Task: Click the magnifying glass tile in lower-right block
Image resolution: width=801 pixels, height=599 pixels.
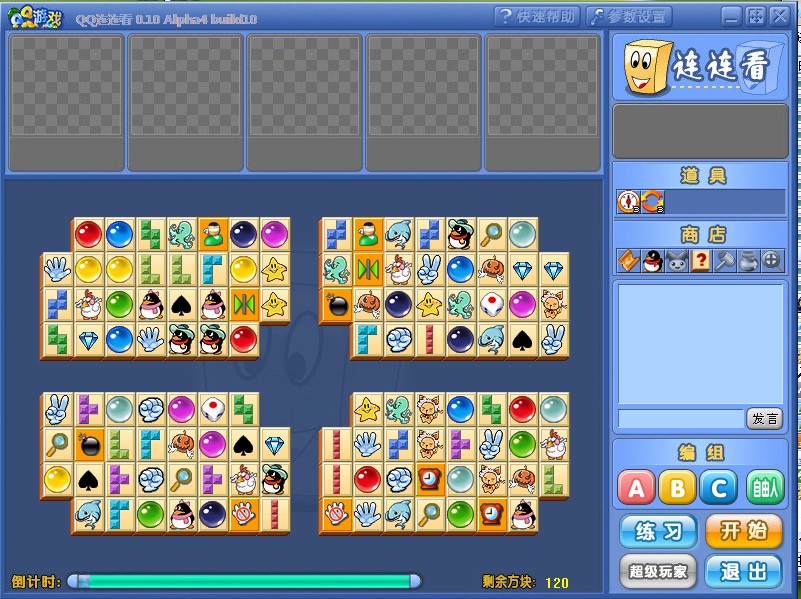Action: pos(430,515)
